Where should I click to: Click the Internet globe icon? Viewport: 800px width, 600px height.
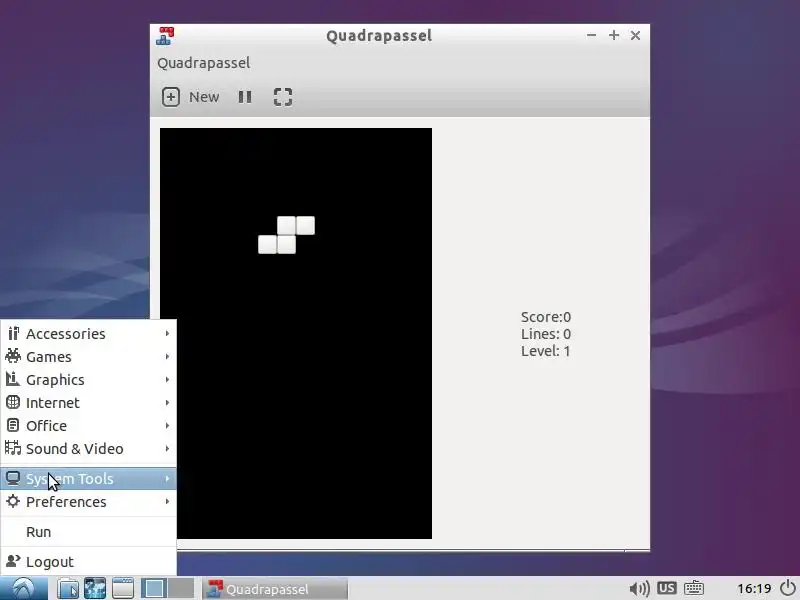click(x=13, y=402)
